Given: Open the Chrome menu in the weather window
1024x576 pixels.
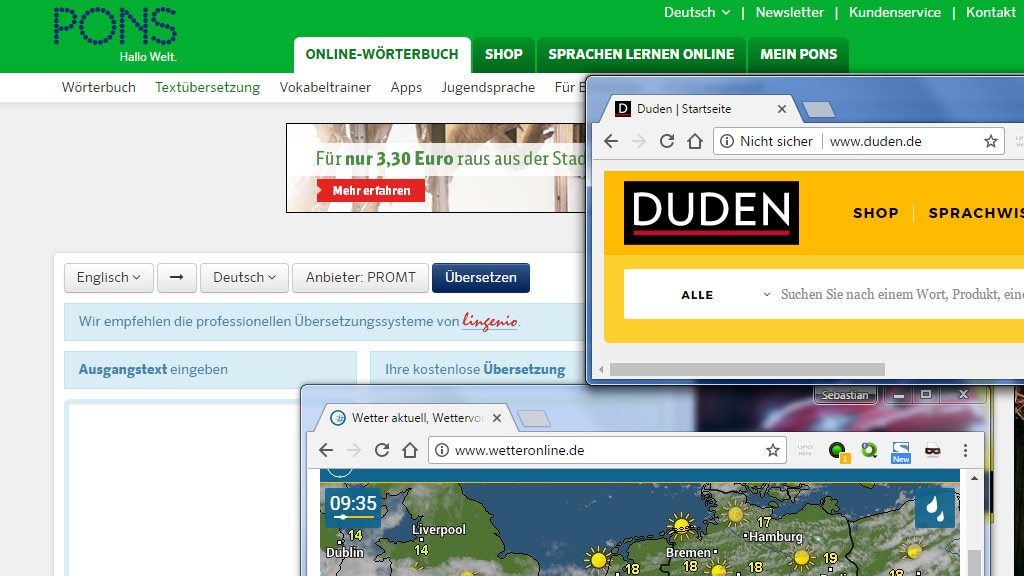Looking at the screenshot, I should 966,451.
